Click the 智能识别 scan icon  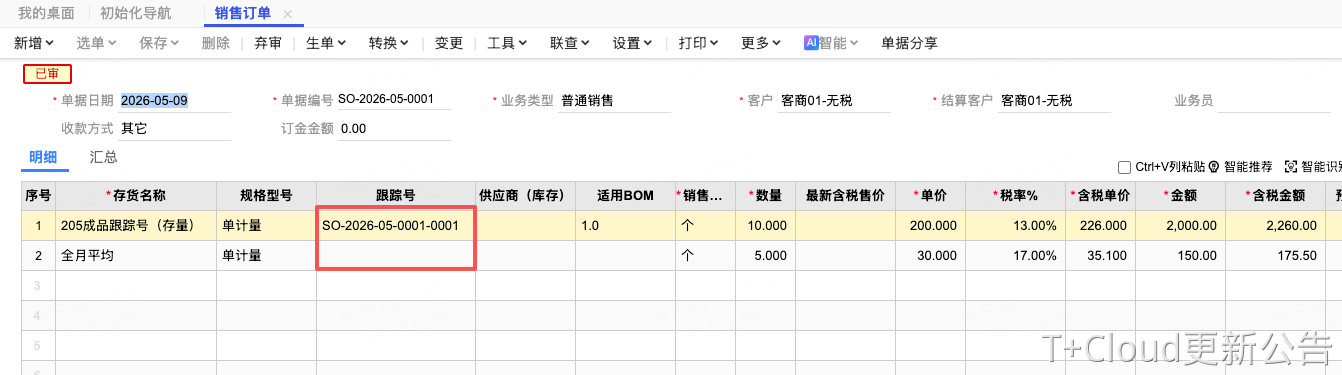(1290, 167)
